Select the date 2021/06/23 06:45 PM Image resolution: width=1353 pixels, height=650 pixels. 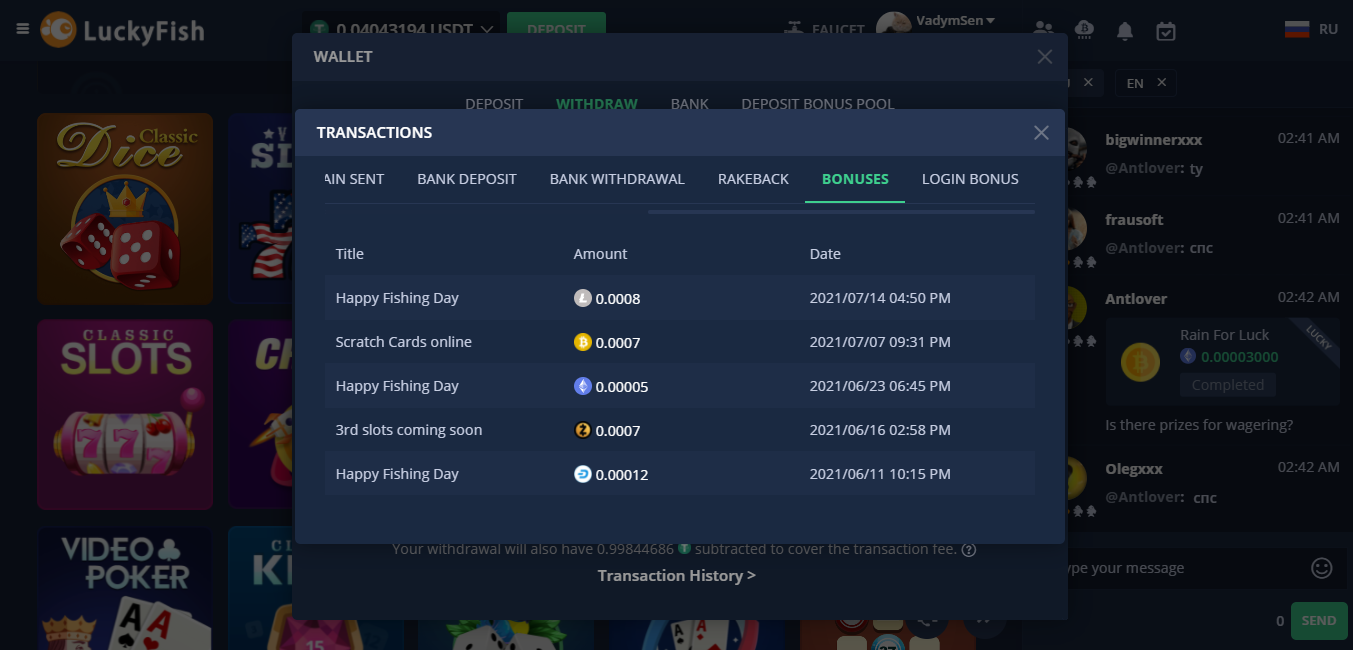tap(880, 386)
